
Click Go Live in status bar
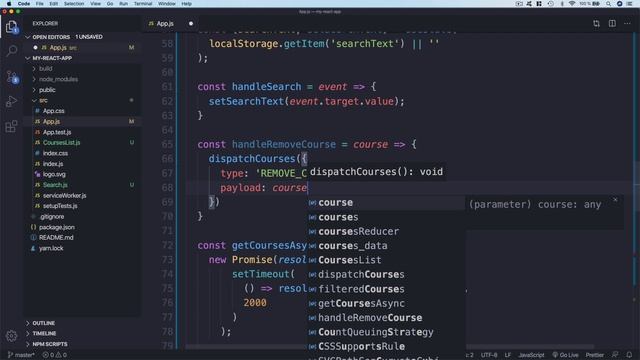(565, 355)
